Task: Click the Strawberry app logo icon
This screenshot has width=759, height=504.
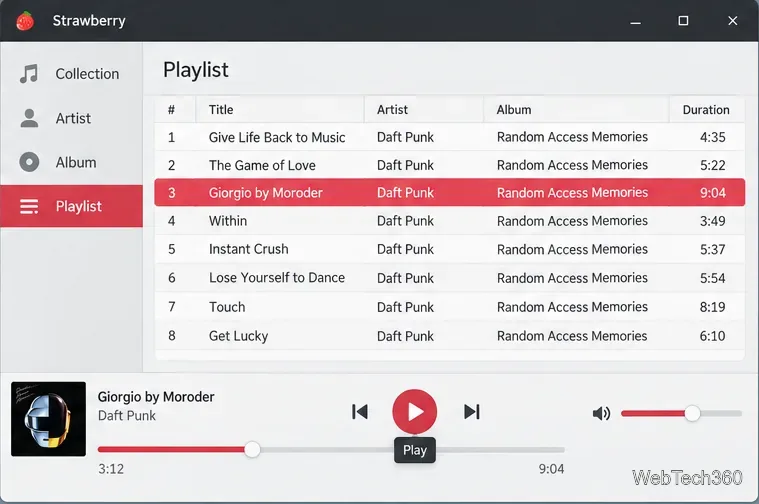Action: [x=25, y=21]
